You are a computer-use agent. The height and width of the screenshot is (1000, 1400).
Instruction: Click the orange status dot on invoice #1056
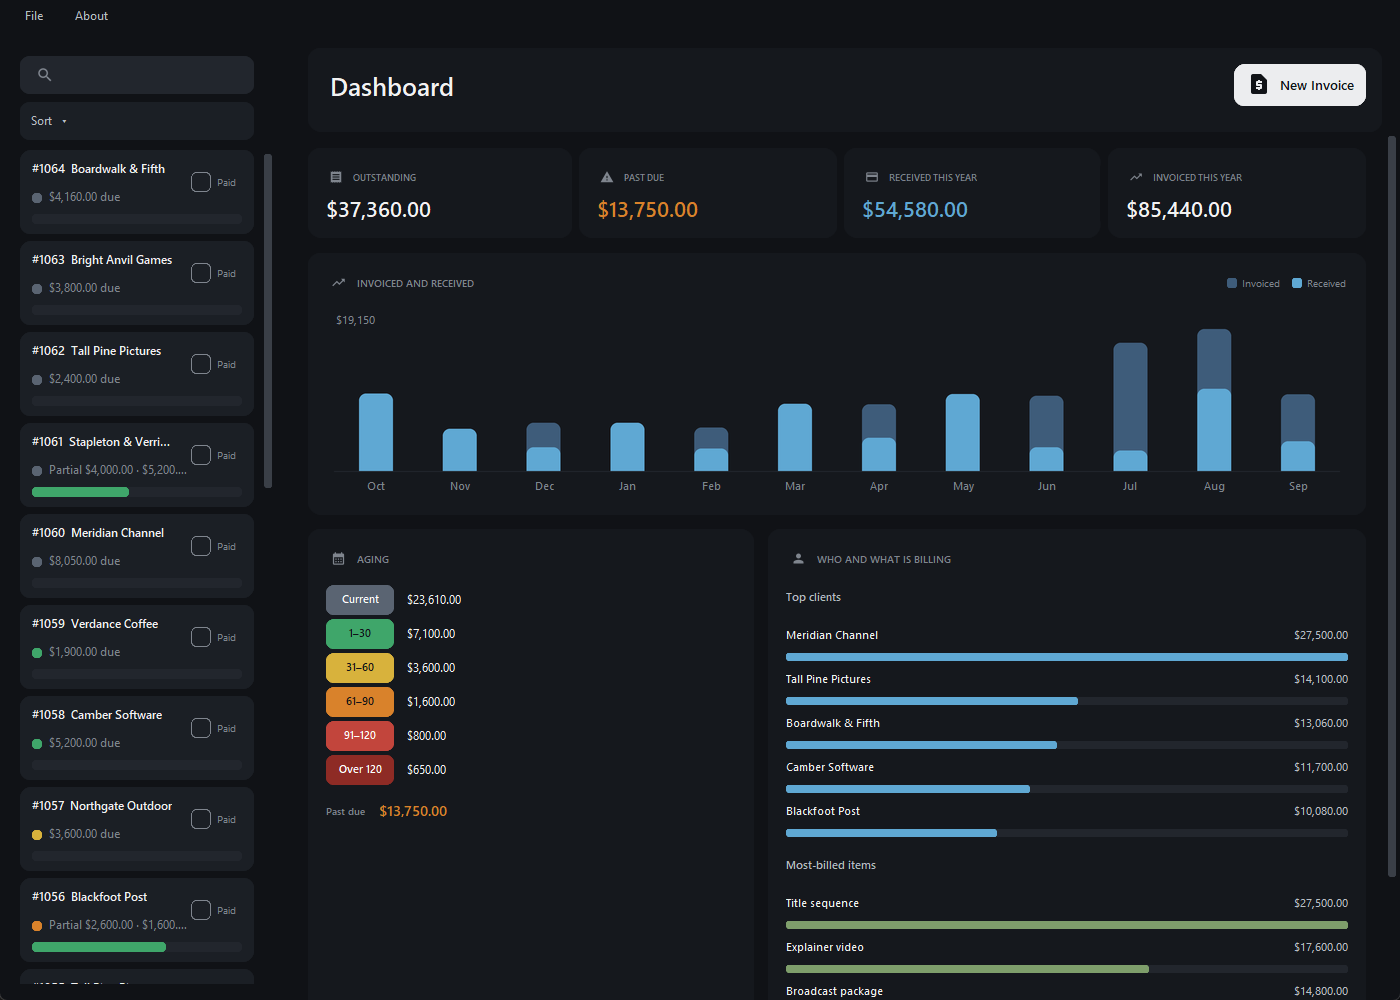[37, 926]
